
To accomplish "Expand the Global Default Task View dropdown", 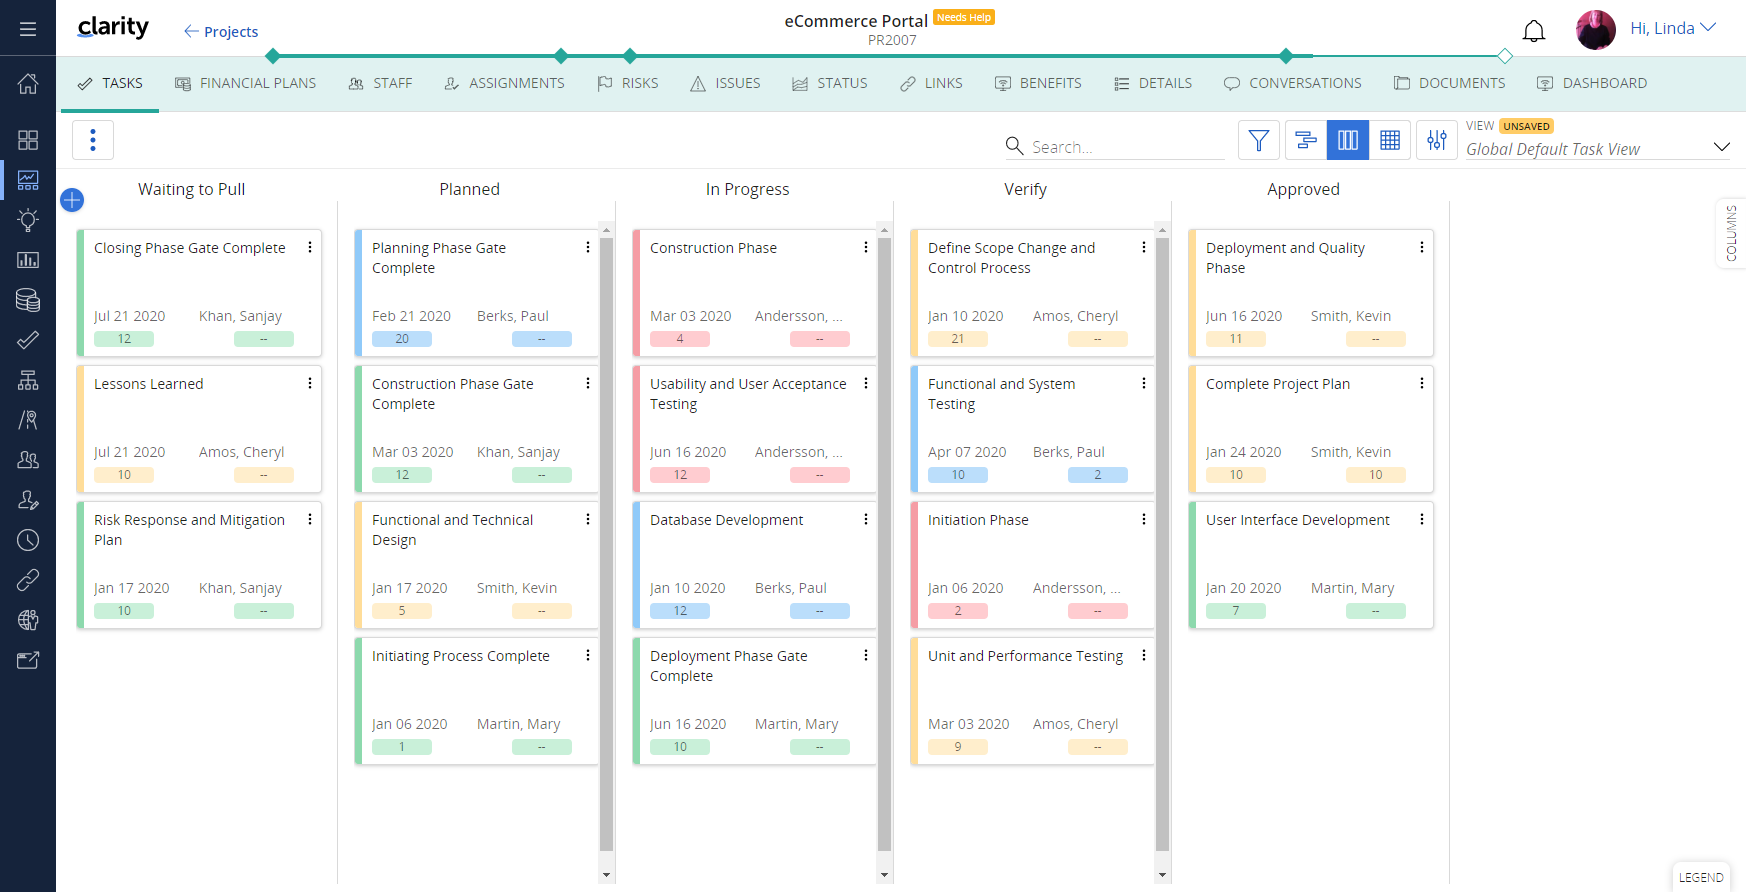I will (1721, 148).
